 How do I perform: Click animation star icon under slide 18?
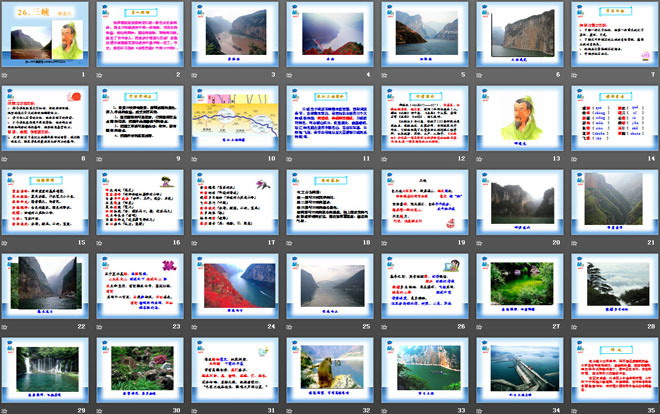tap(290, 243)
